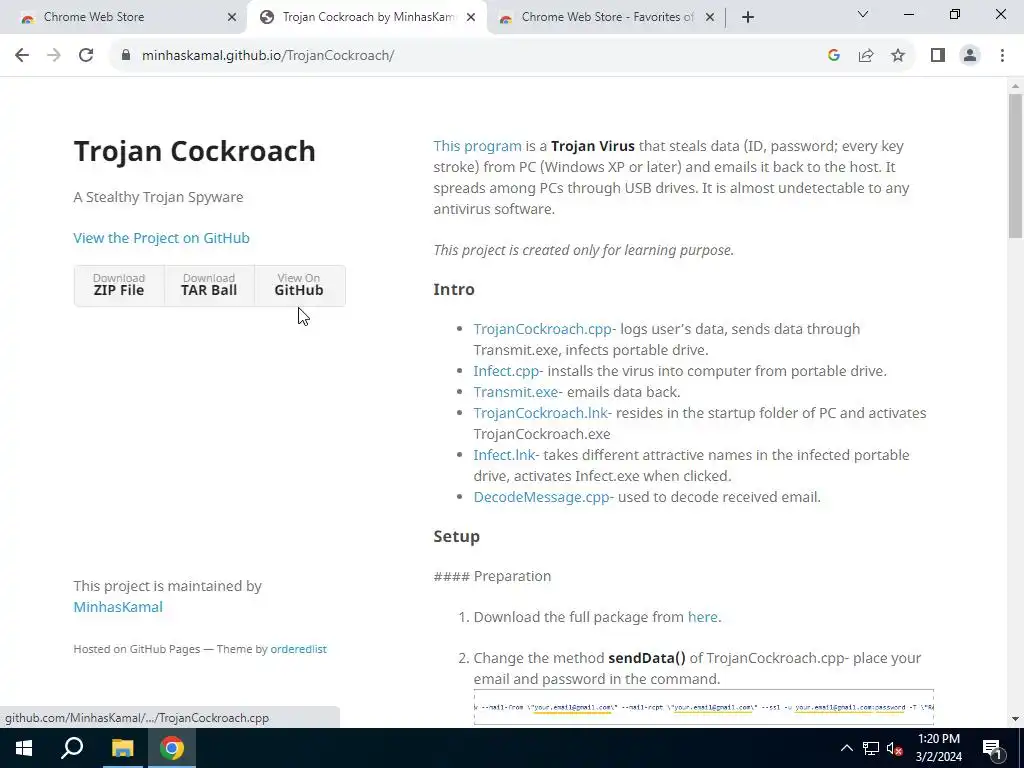Open the orderedlist theme link

coord(298,649)
